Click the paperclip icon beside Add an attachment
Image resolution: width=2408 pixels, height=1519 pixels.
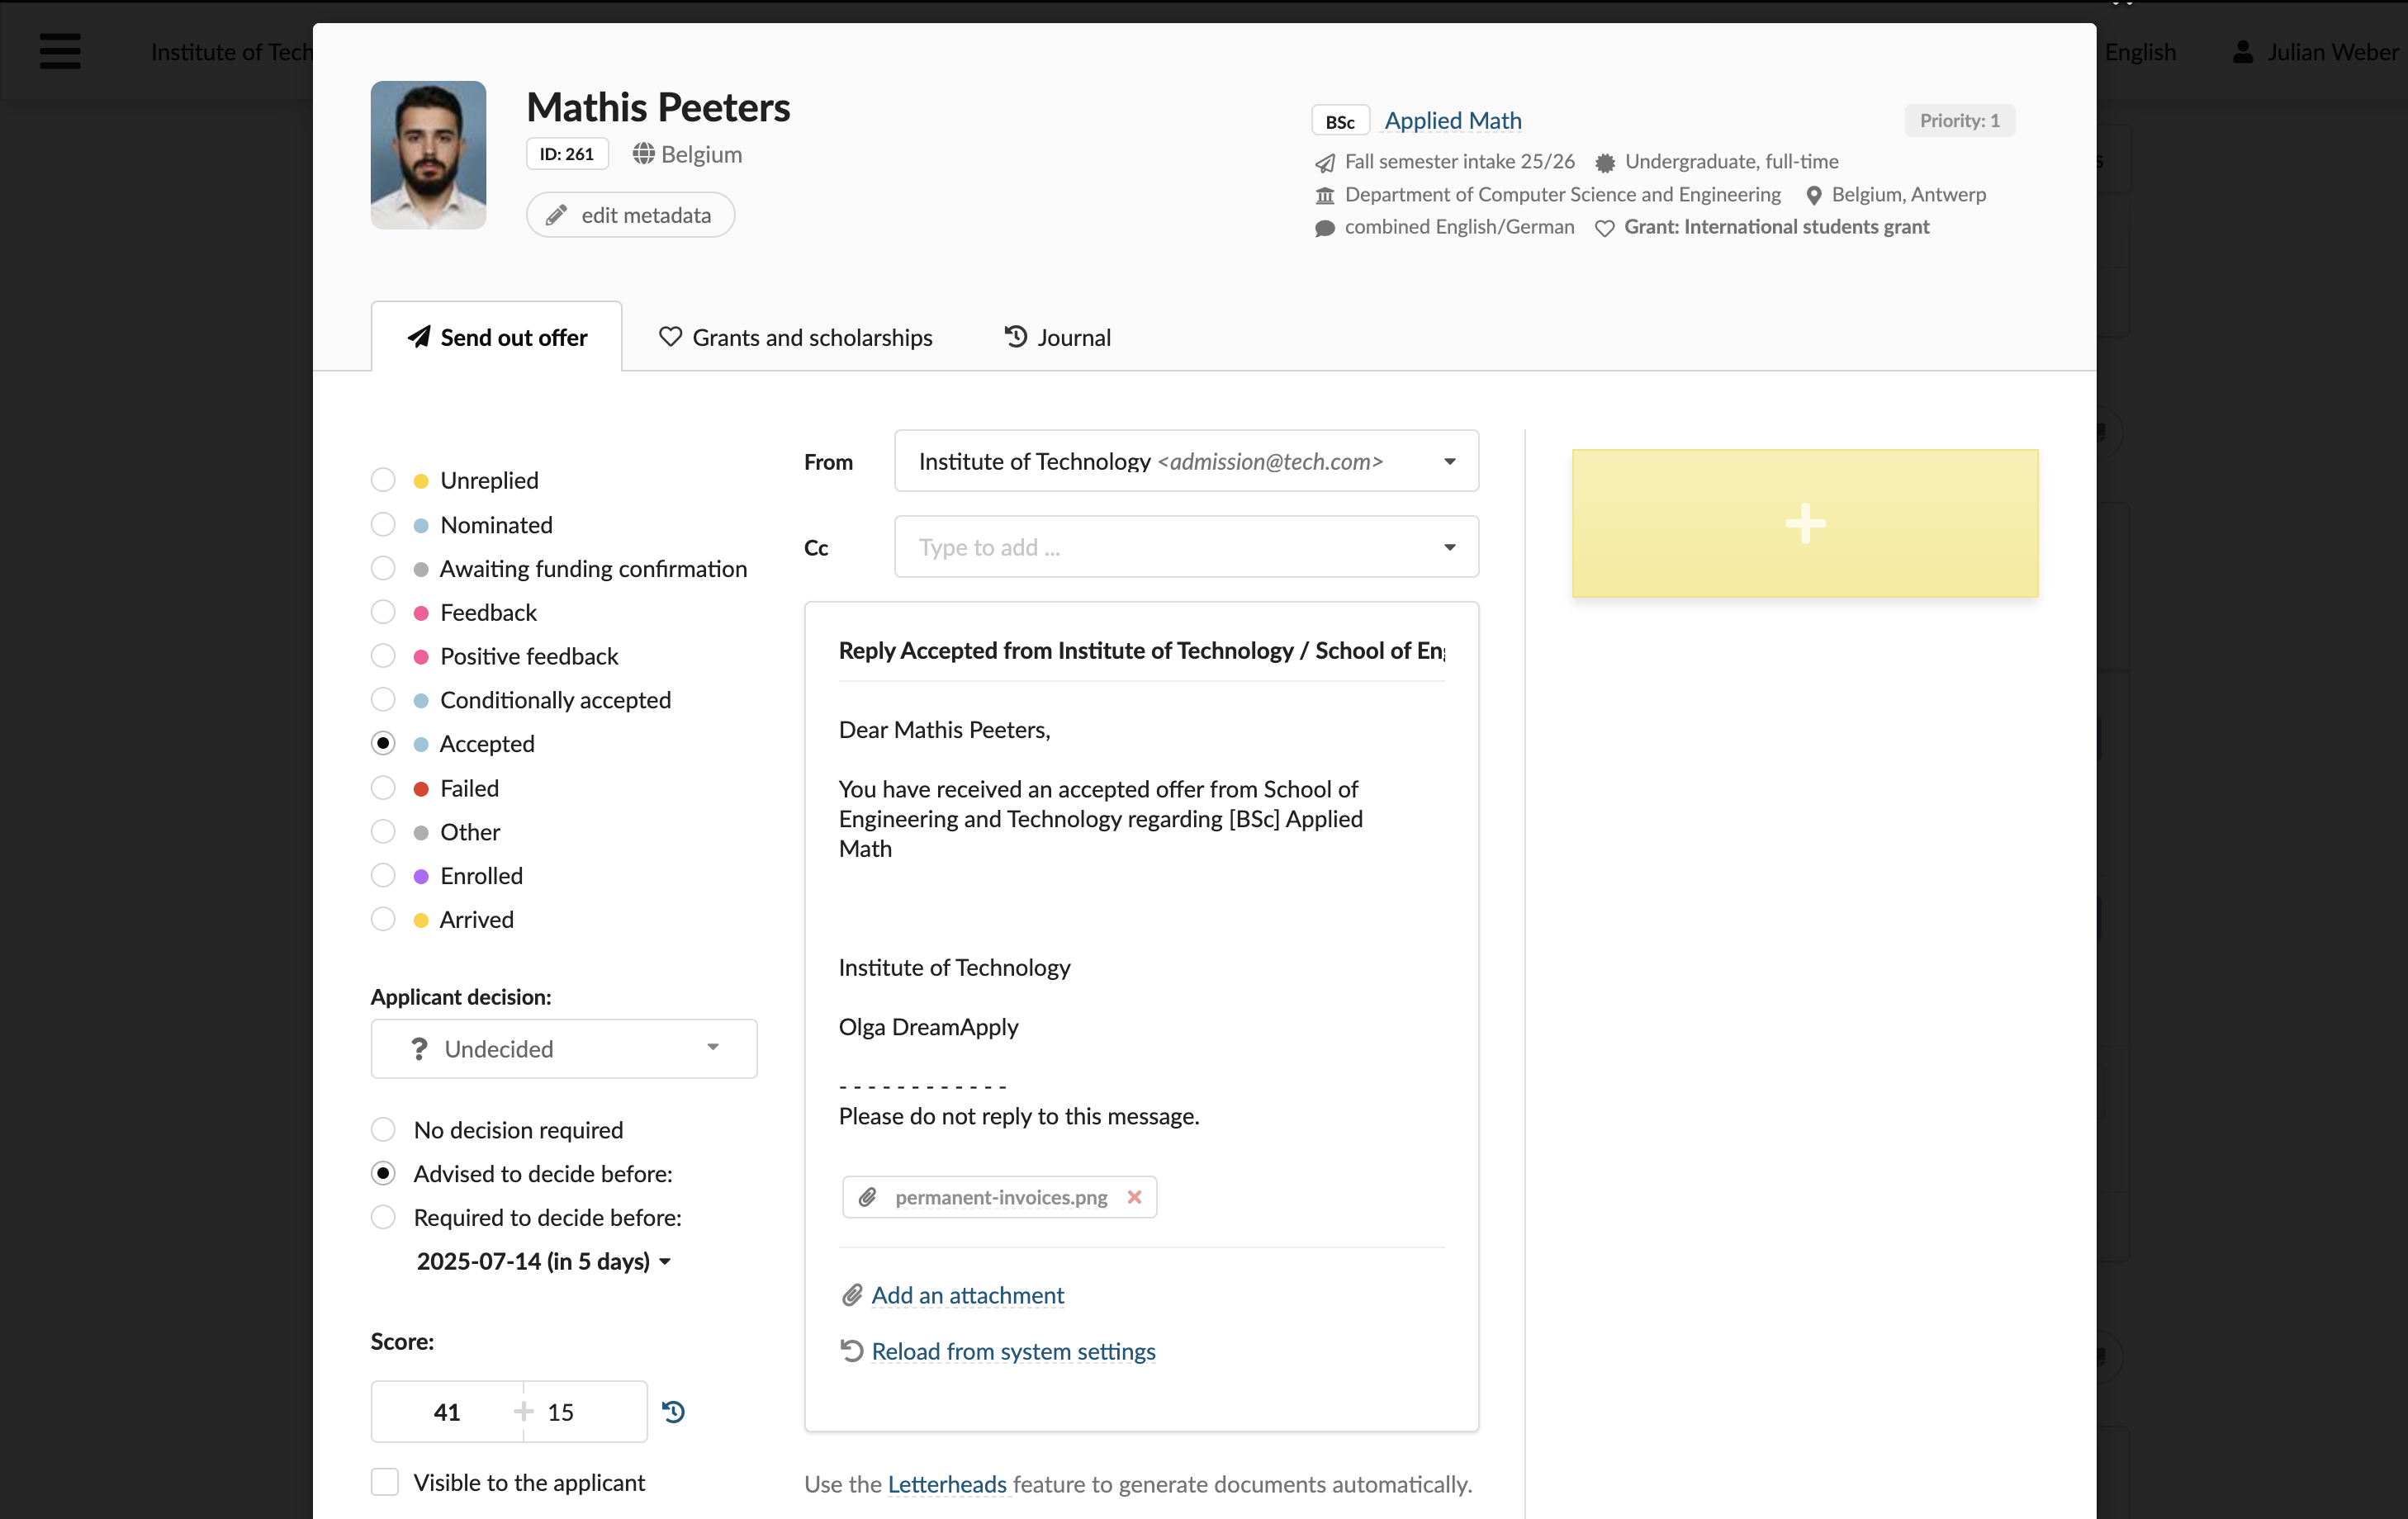pos(852,1295)
